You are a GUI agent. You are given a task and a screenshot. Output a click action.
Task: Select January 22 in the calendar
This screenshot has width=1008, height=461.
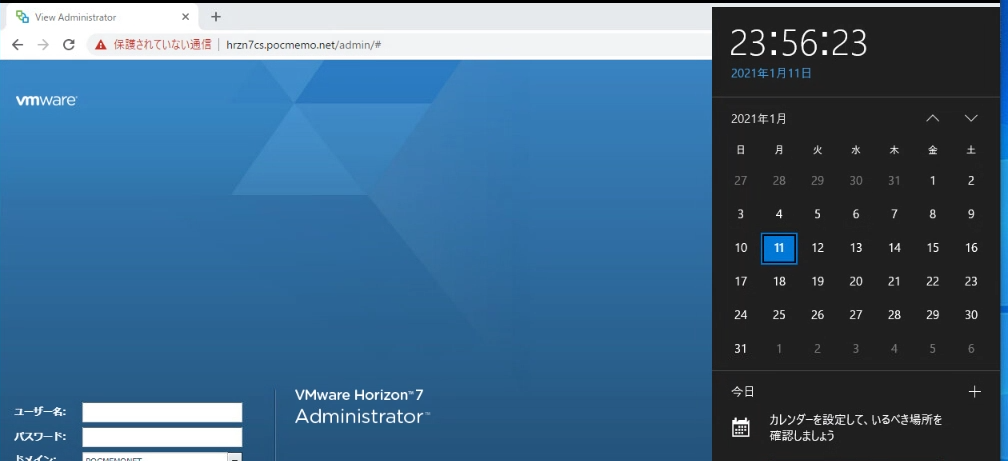pyautogui.click(x=933, y=282)
